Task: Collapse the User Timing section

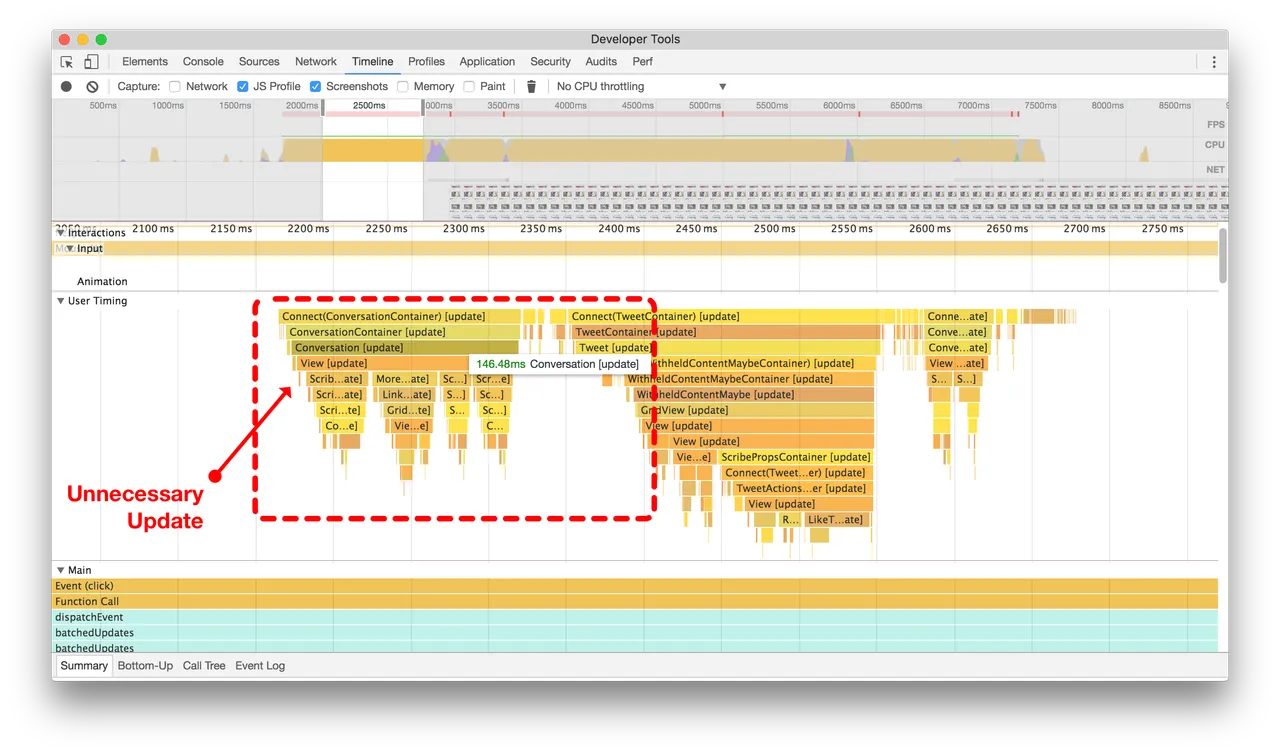Action: pyautogui.click(x=61, y=300)
